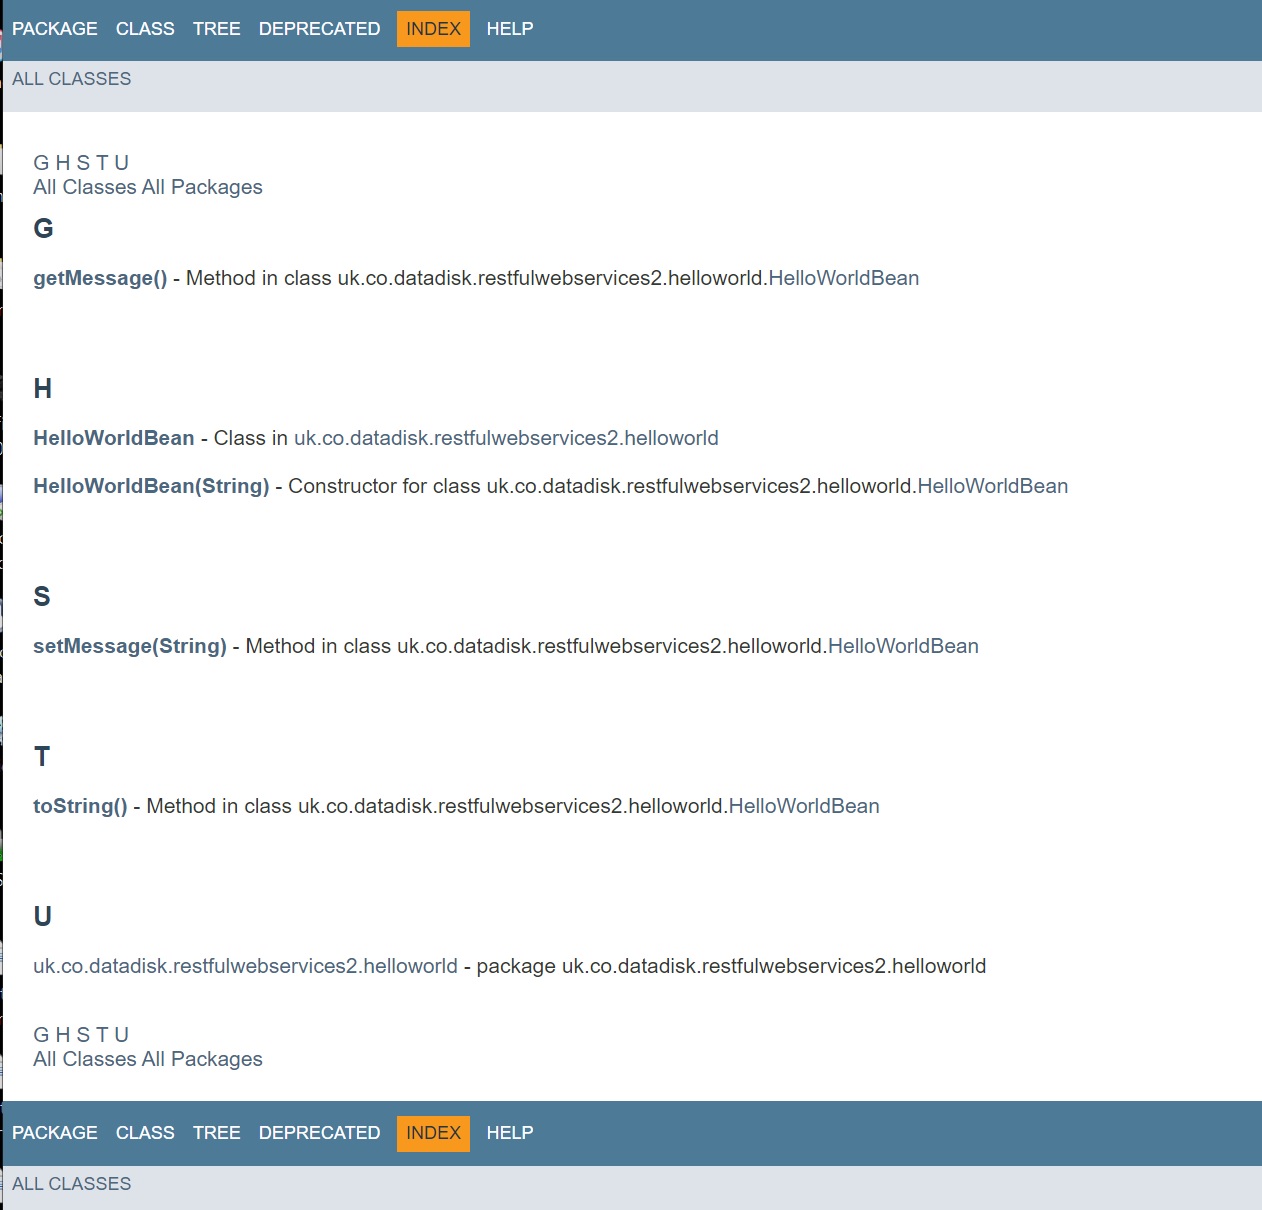Select TREE in the top navigation bar
This screenshot has width=1262, height=1210.
(x=216, y=29)
